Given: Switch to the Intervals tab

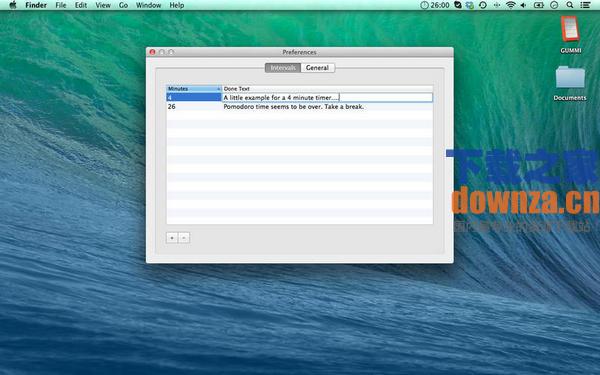Looking at the screenshot, I should [x=283, y=68].
